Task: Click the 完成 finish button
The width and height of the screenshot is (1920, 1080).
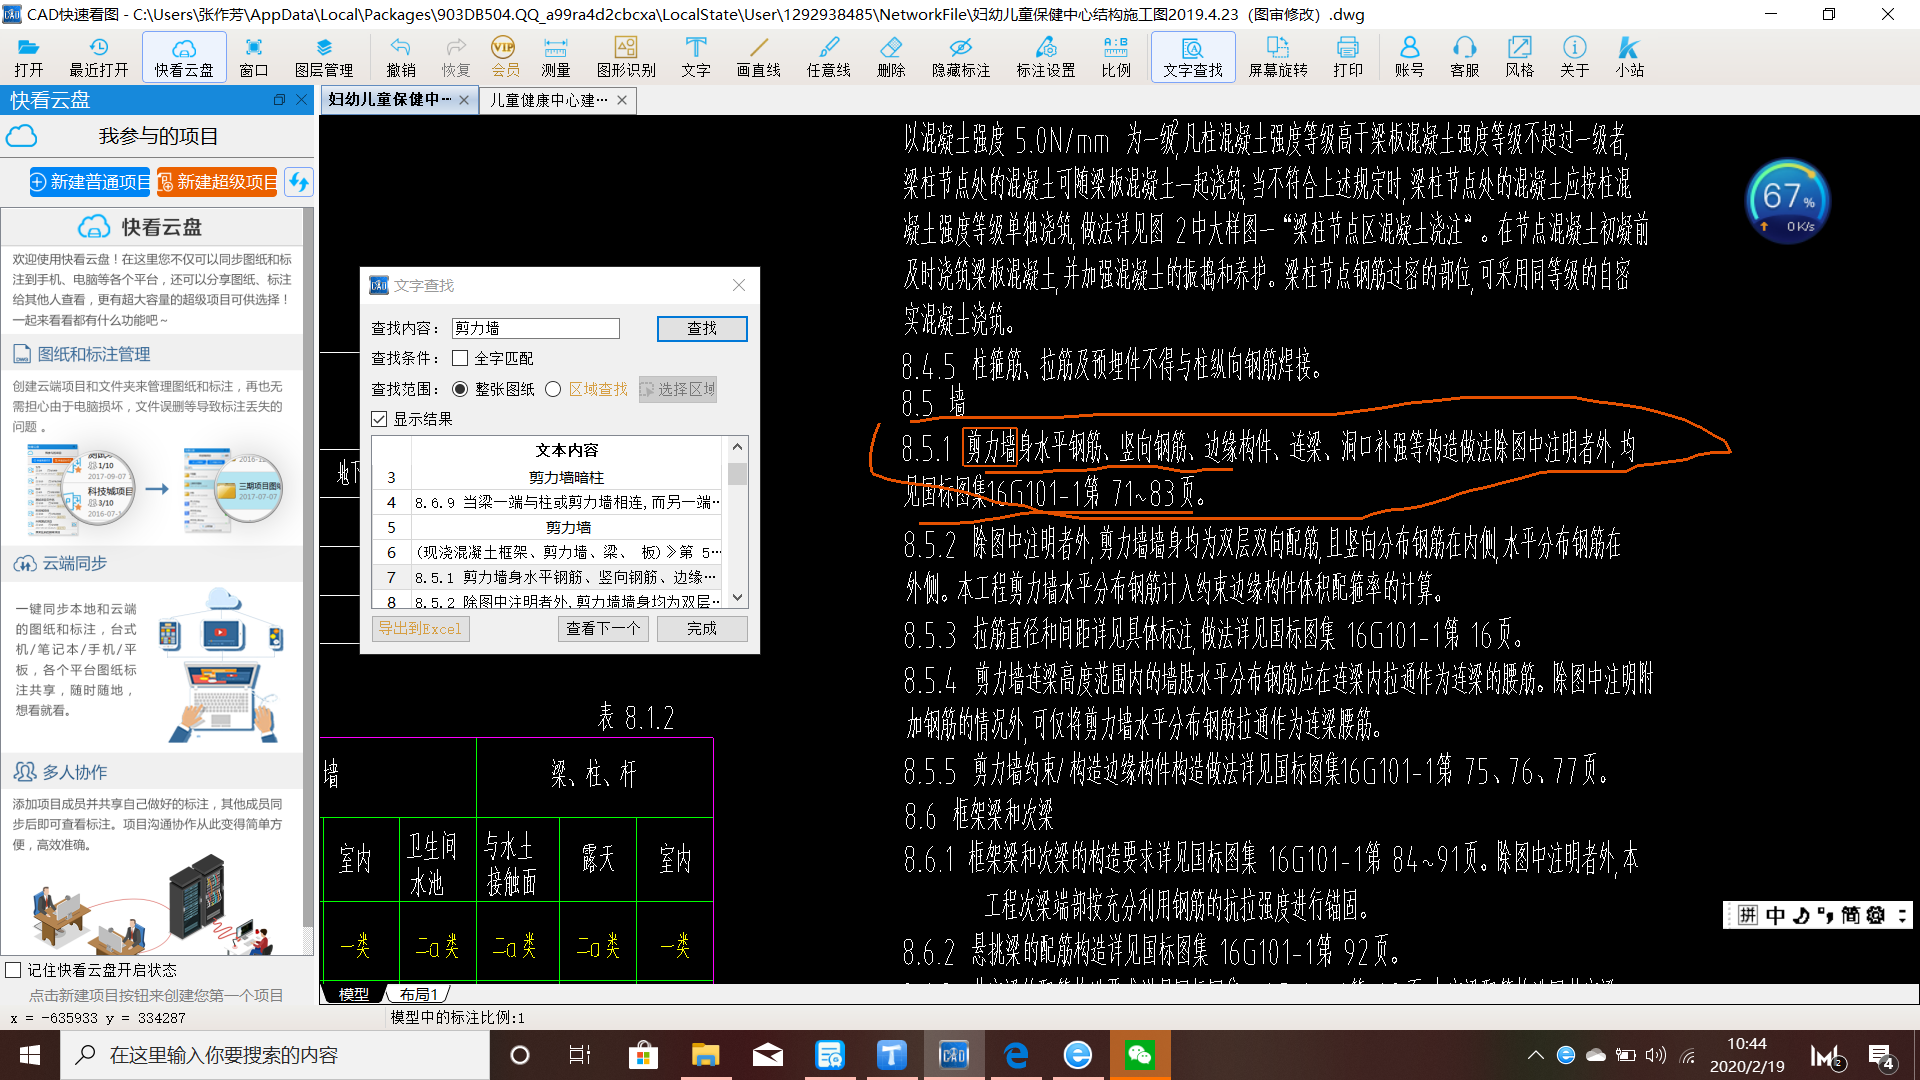Action: pos(702,628)
